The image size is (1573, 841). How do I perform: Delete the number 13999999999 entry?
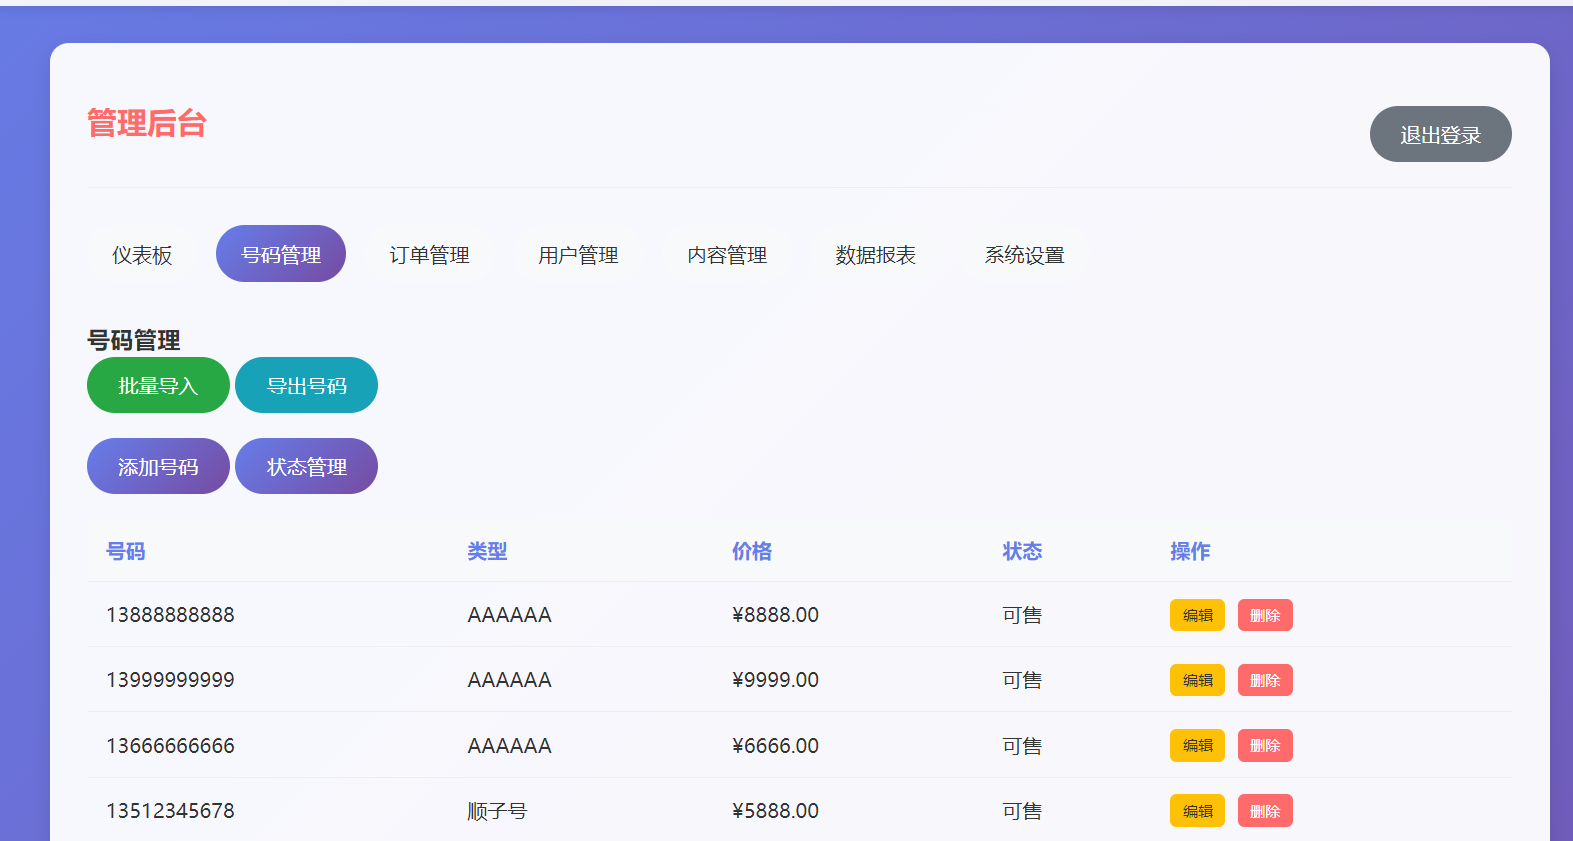click(1265, 680)
